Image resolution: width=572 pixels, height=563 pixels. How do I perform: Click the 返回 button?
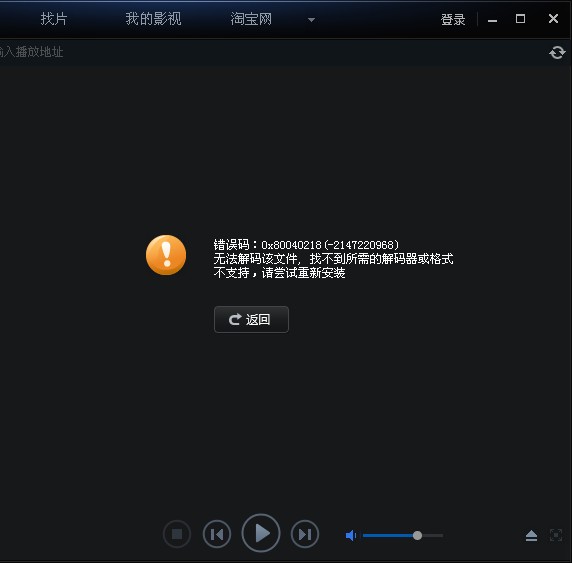tap(251, 319)
